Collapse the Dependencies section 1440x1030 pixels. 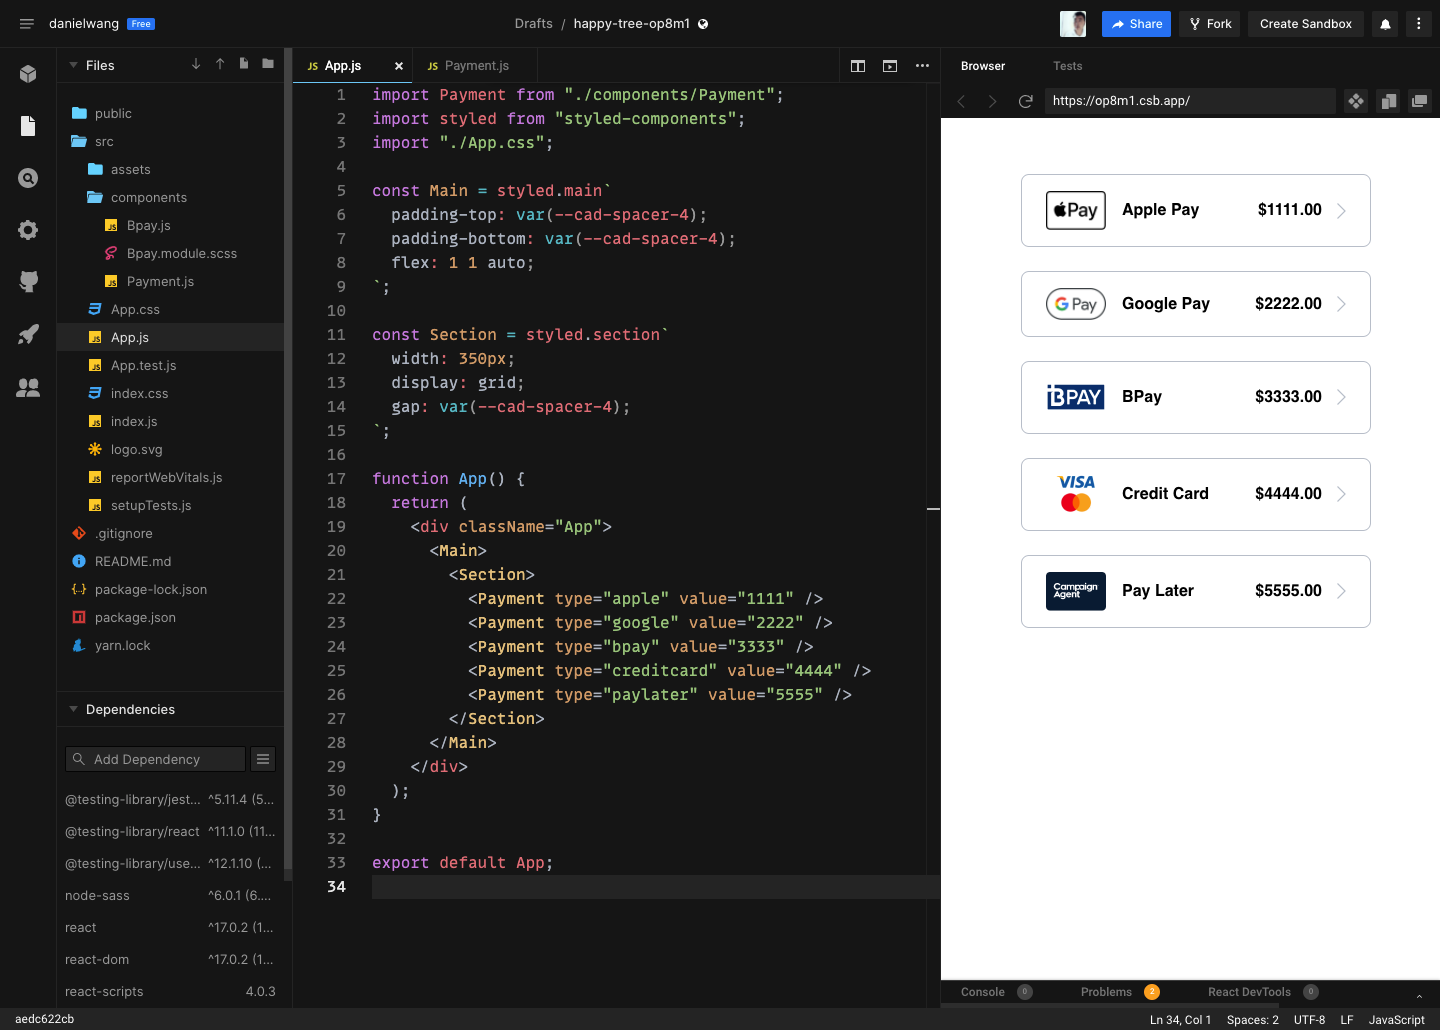coord(73,709)
